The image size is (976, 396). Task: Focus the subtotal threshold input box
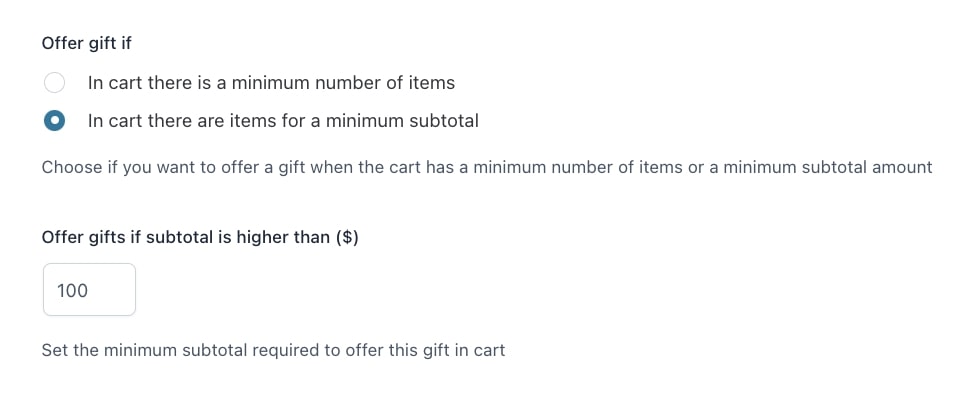89,290
